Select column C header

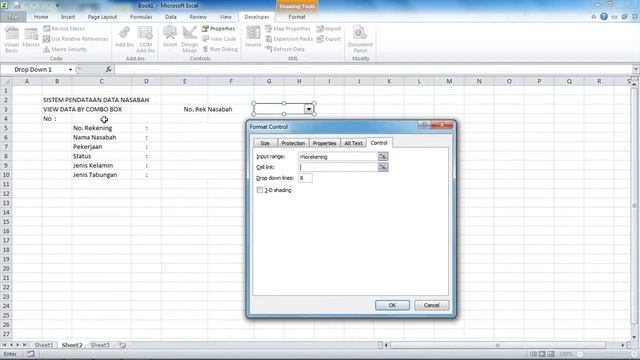102,81
